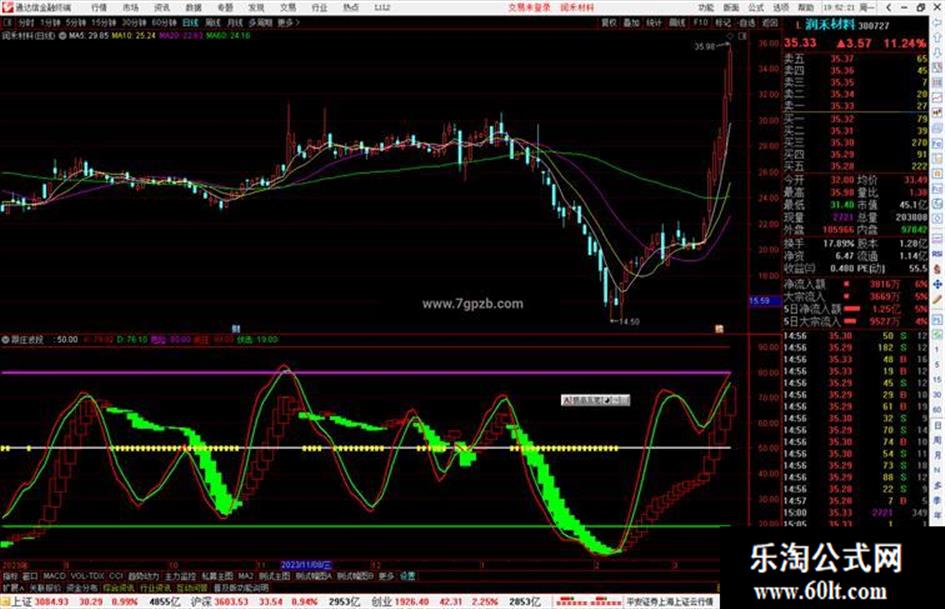Click the MA indicator settings circle icon

(63, 36)
